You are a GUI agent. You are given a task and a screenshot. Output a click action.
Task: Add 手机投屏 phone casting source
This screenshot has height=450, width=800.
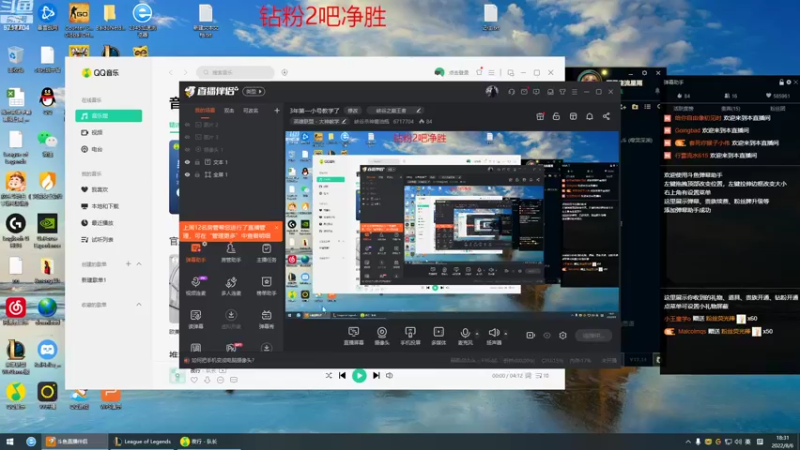pos(410,336)
